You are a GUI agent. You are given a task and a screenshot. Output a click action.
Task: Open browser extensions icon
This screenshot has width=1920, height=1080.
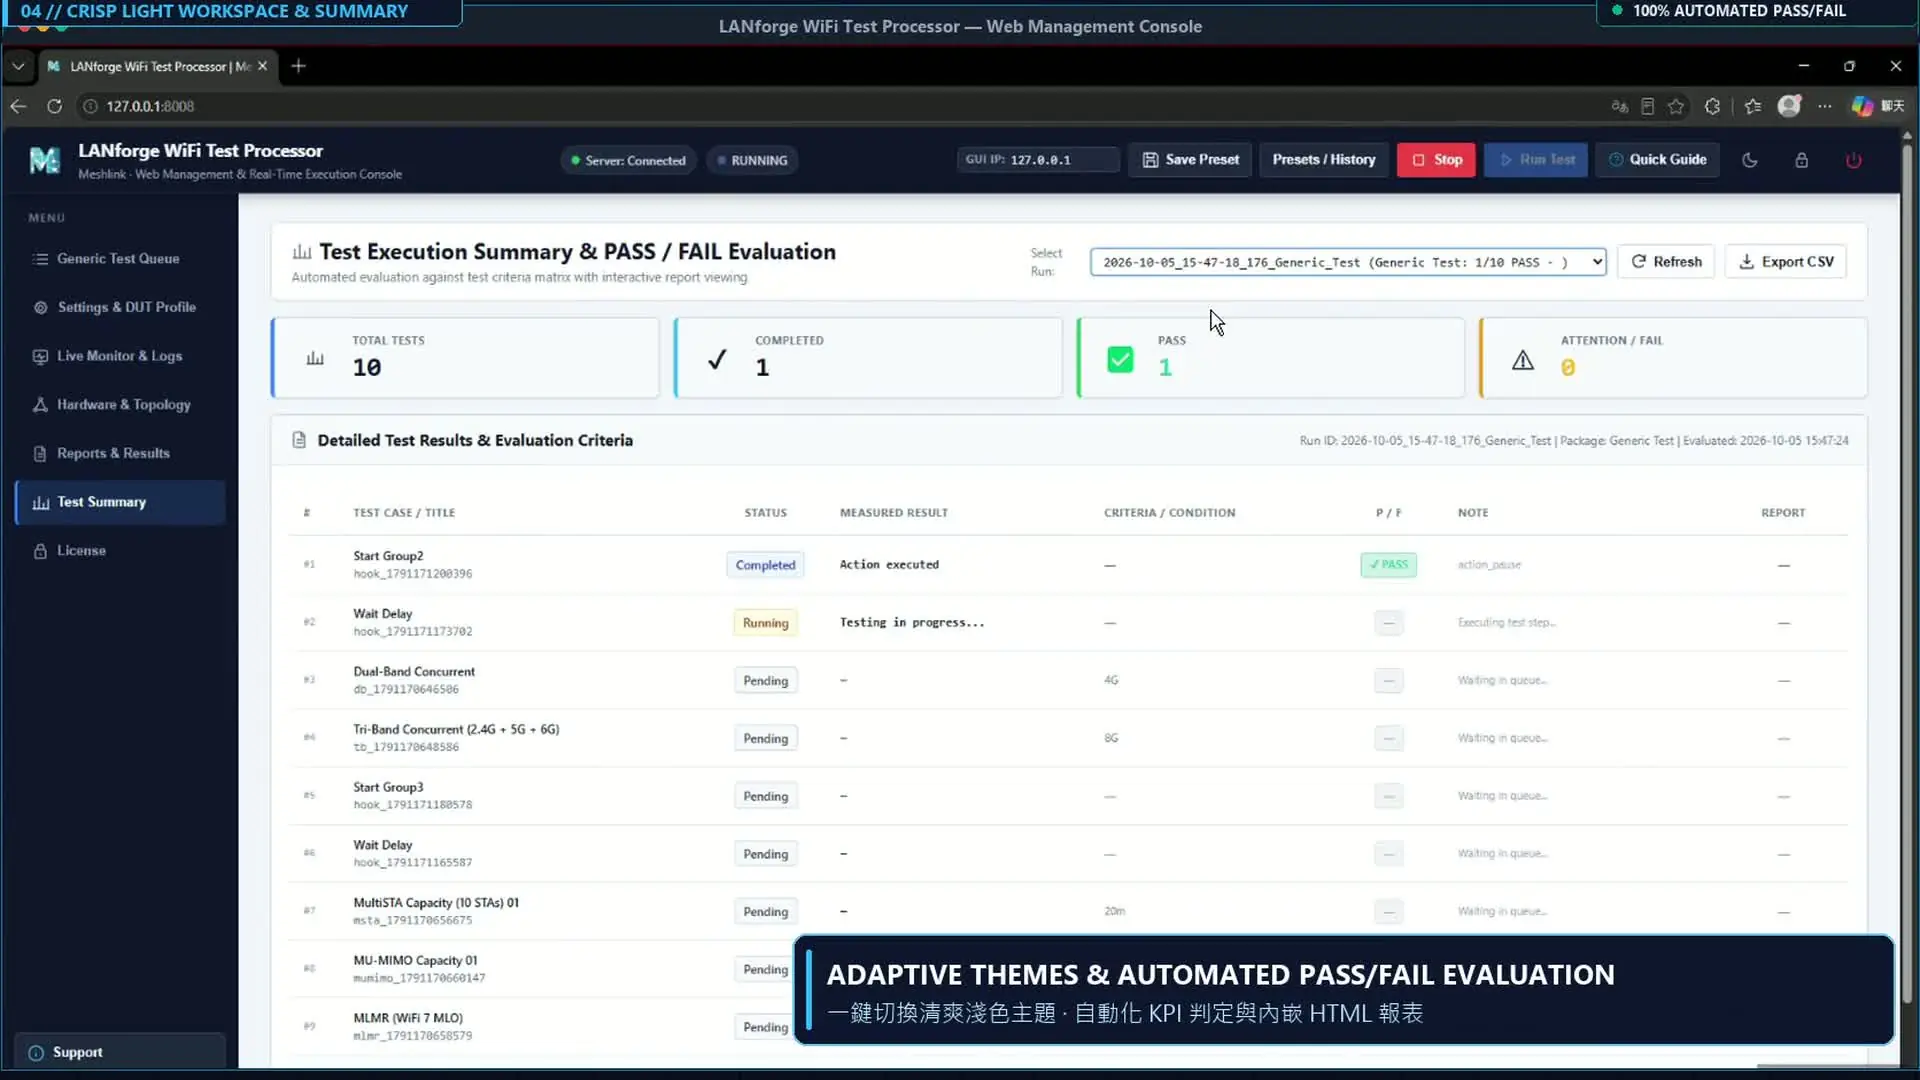pos(1712,106)
